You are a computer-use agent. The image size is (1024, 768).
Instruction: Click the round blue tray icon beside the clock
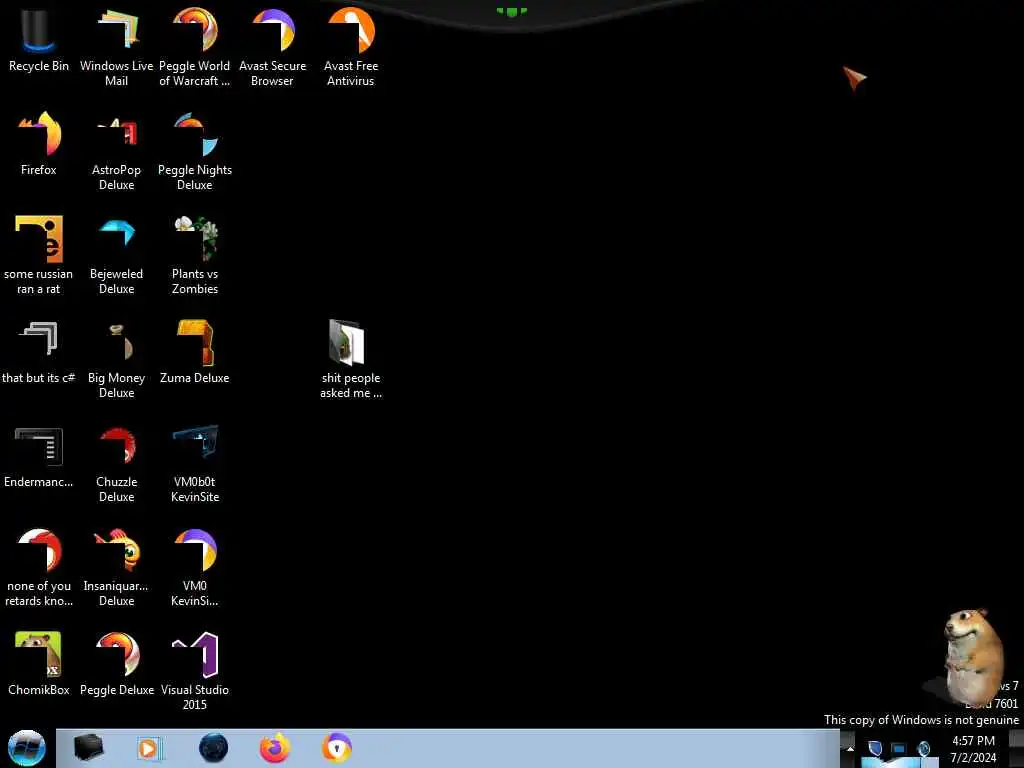923,748
